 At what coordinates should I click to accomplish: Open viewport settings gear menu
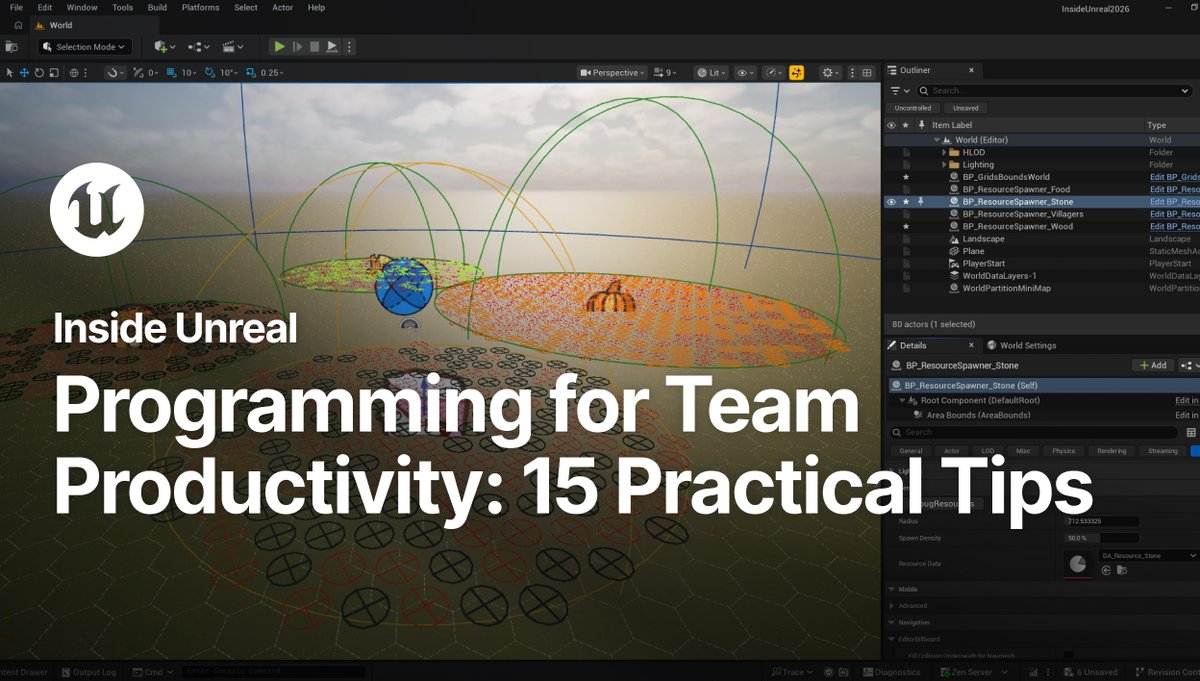831,73
